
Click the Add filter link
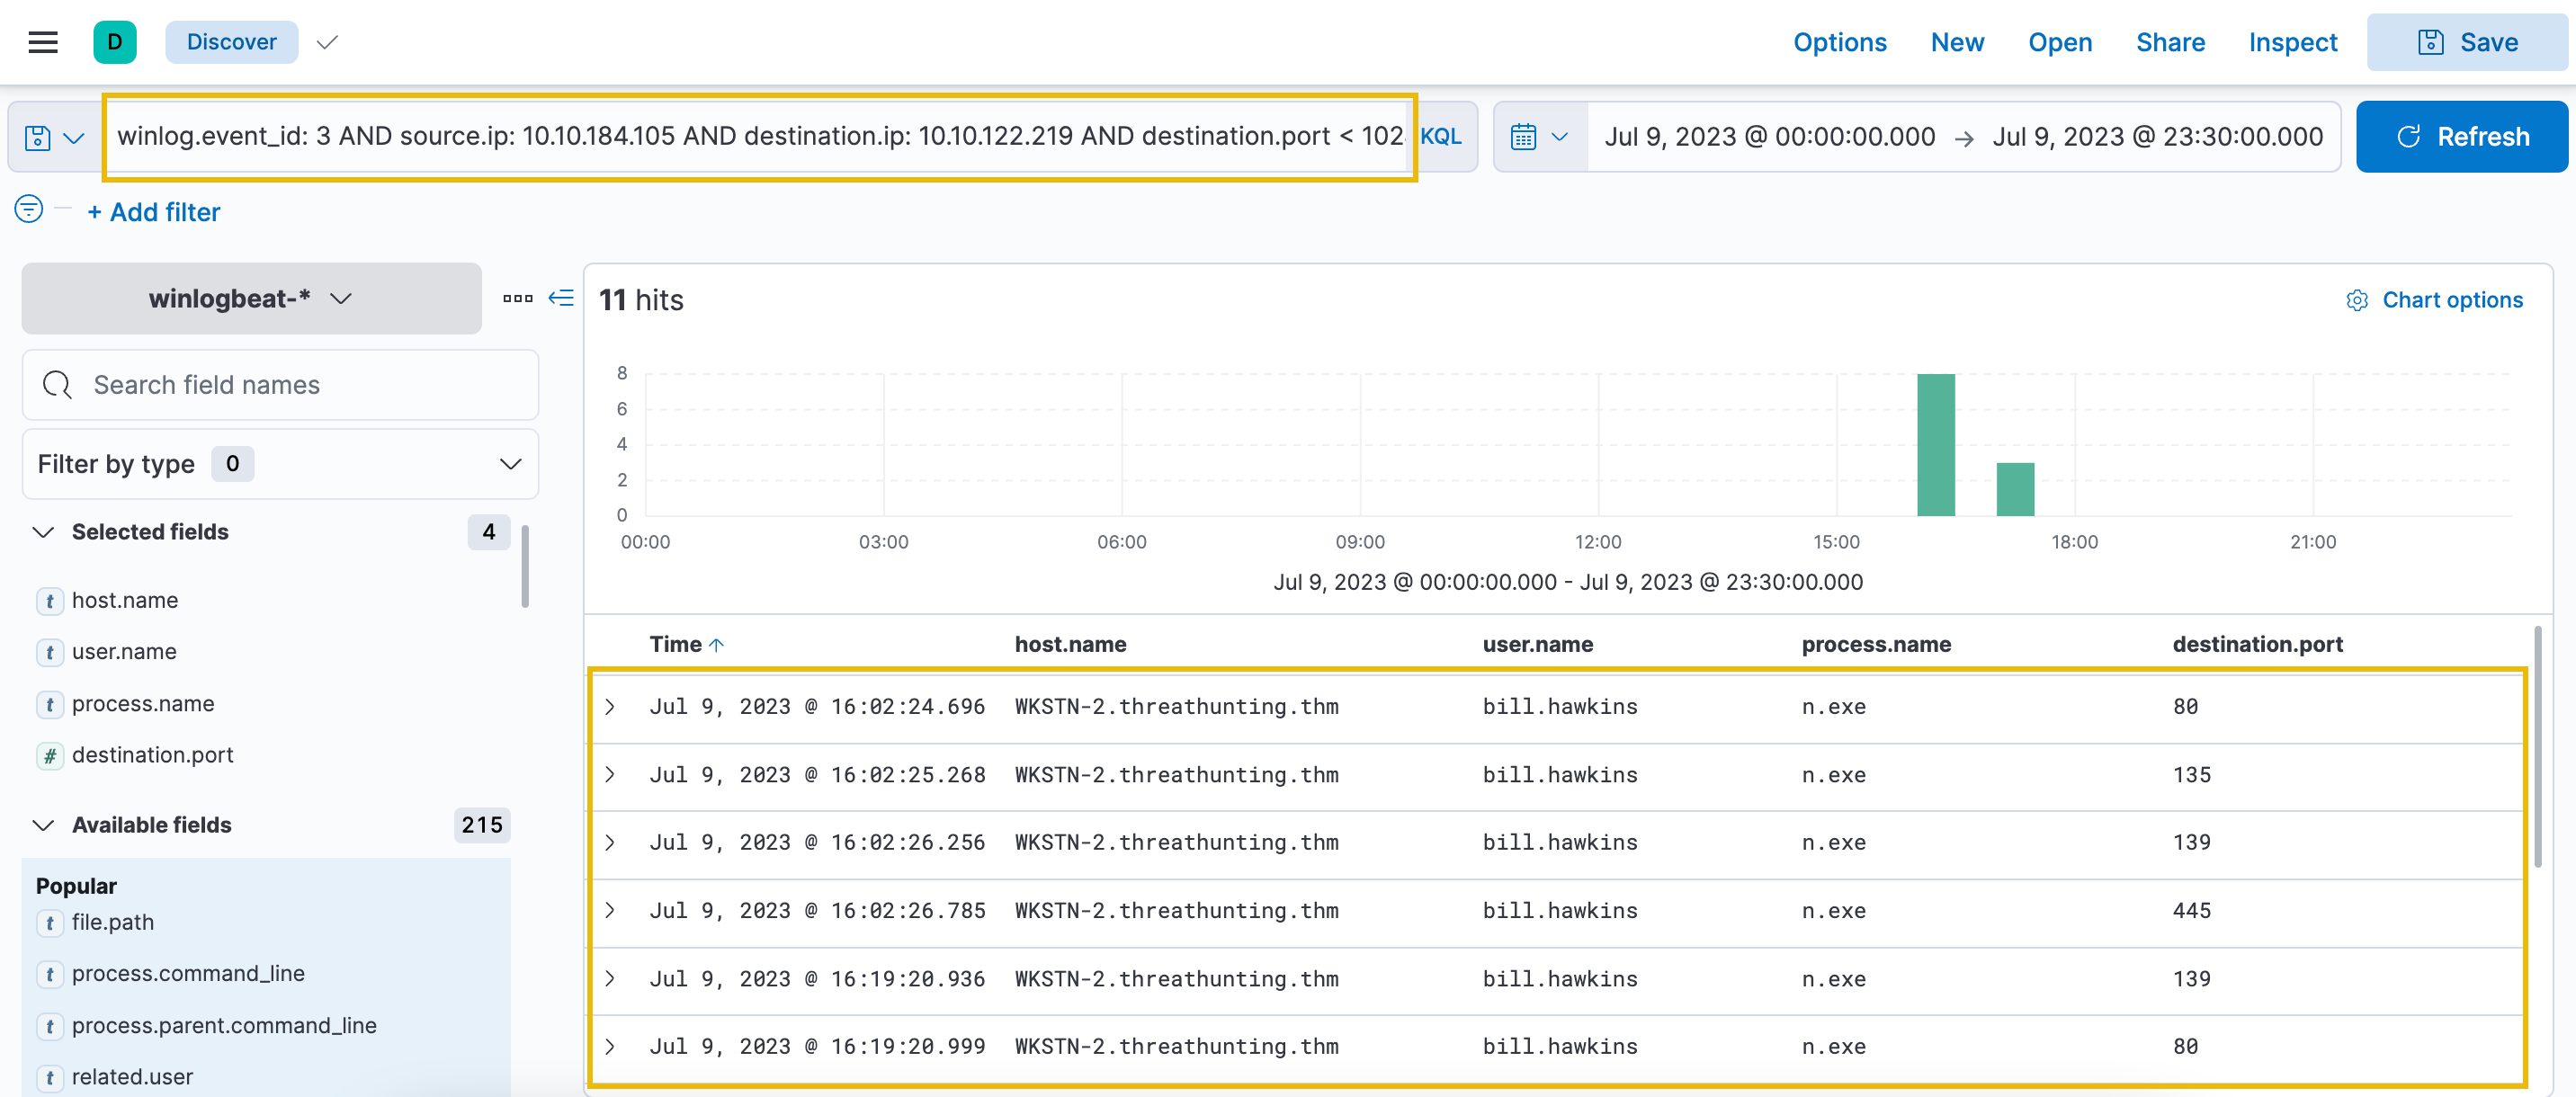[x=154, y=212]
